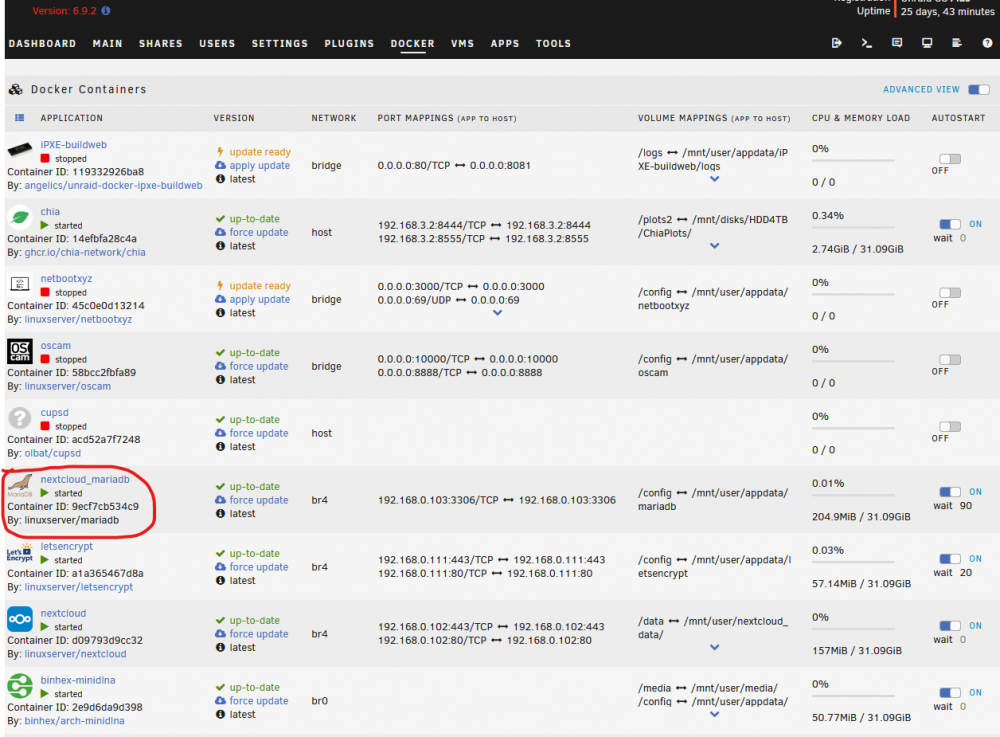The image size is (1000, 737).
Task: Force update the chia container
Action: pyautogui.click(x=259, y=232)
